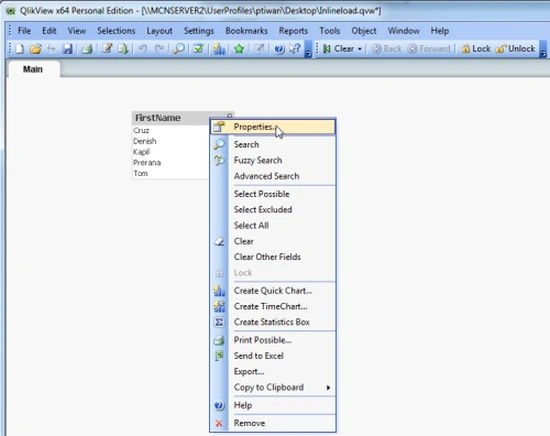The height and width of the screenshot is (436, 550).
Task: Choose Fuzzy Search in context menu
Action: (273, 160)
